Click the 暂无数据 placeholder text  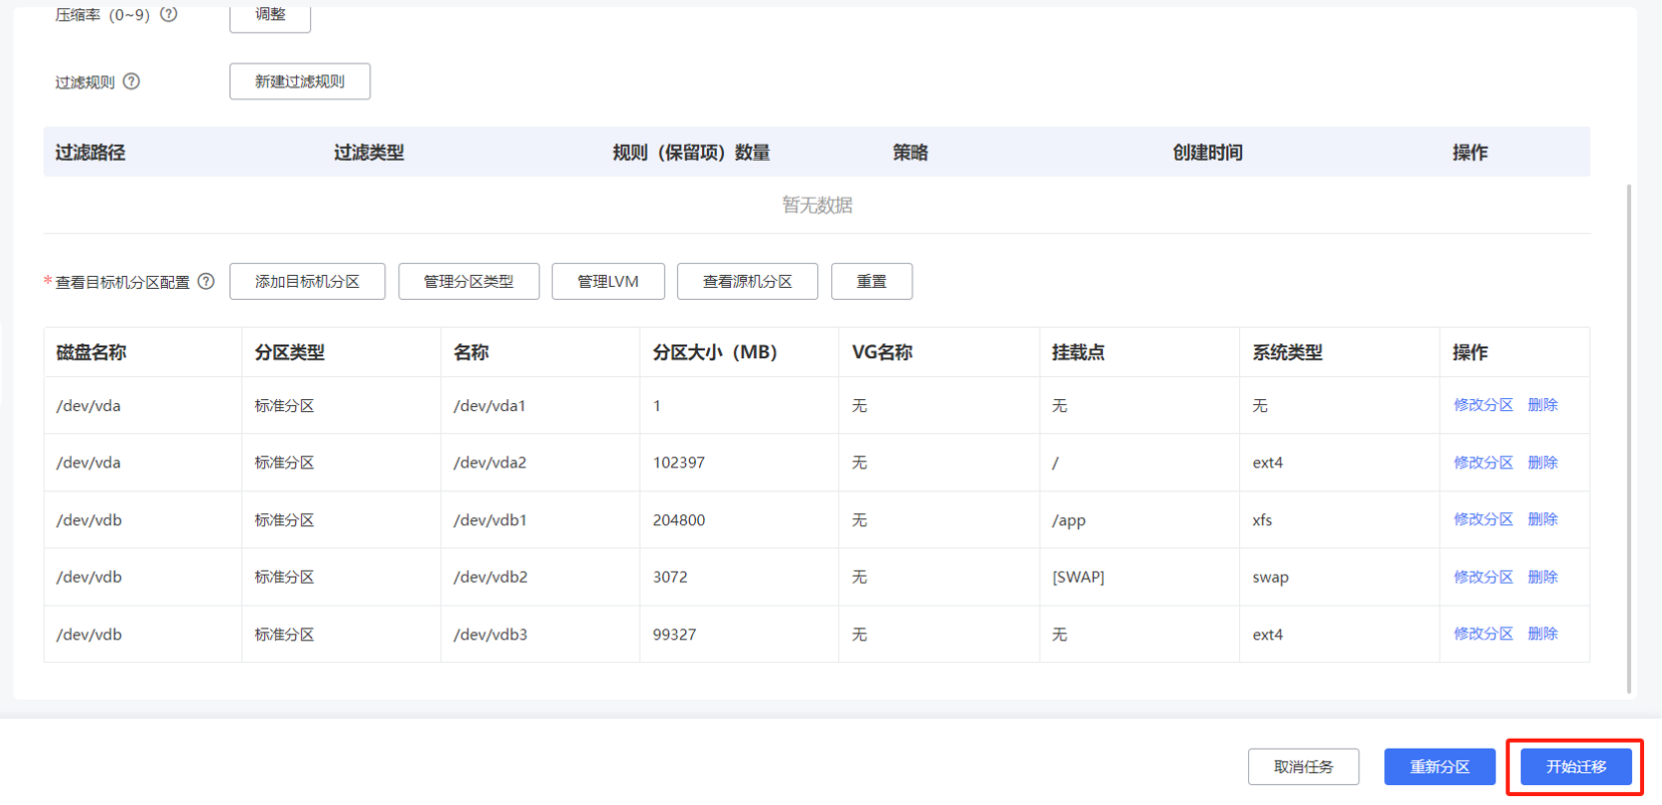coord(817,206)
